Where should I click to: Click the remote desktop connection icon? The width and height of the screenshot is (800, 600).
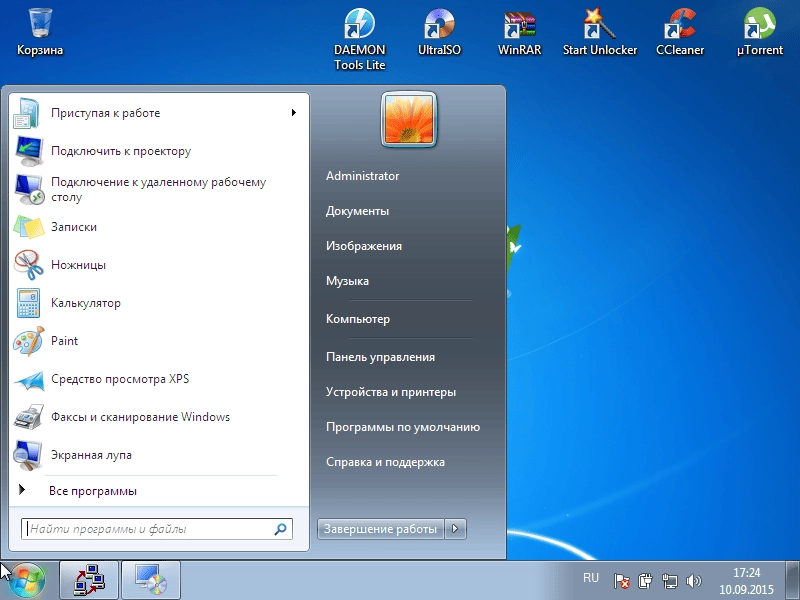[x=29, y=189]
